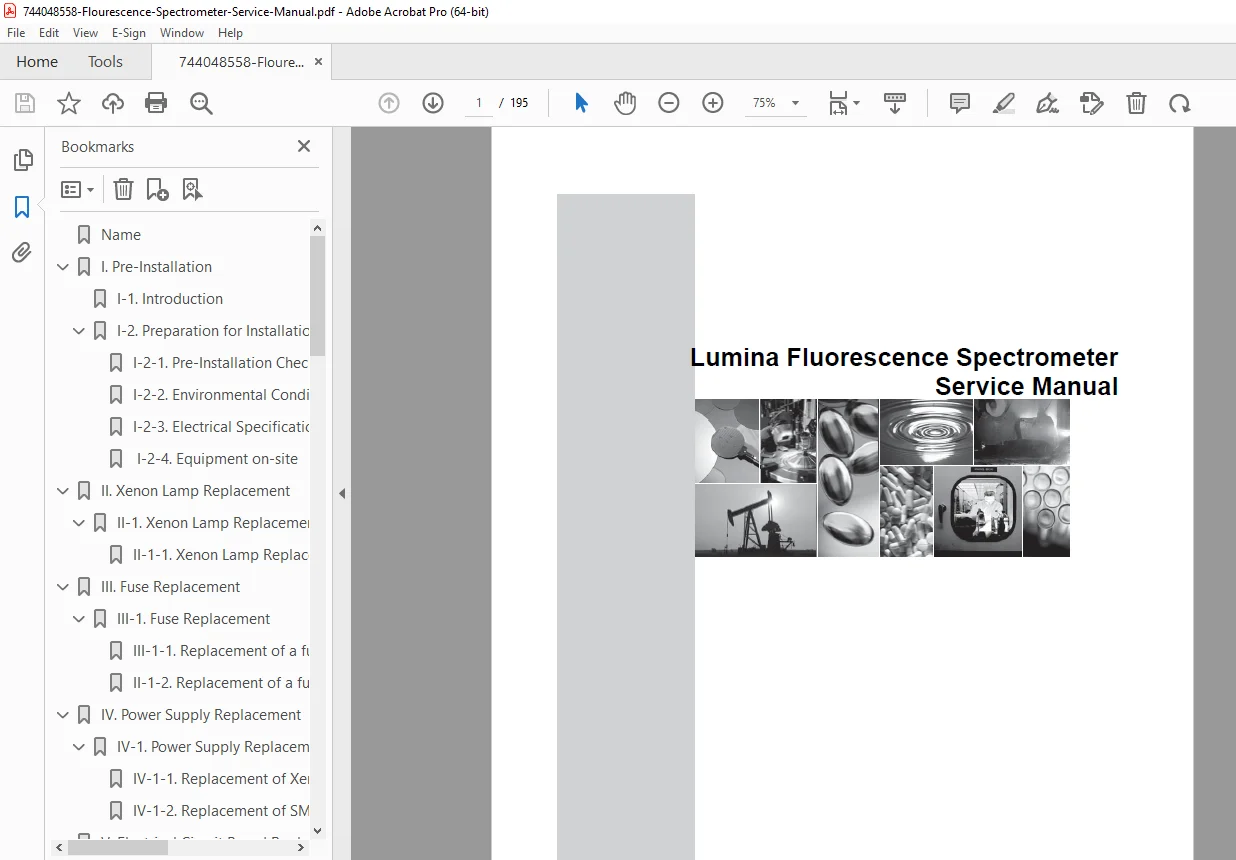Collapse the II-1. Xenon Lamp Replacement sub-node
Screen dimensions: 1236x860
click(79, 523)
